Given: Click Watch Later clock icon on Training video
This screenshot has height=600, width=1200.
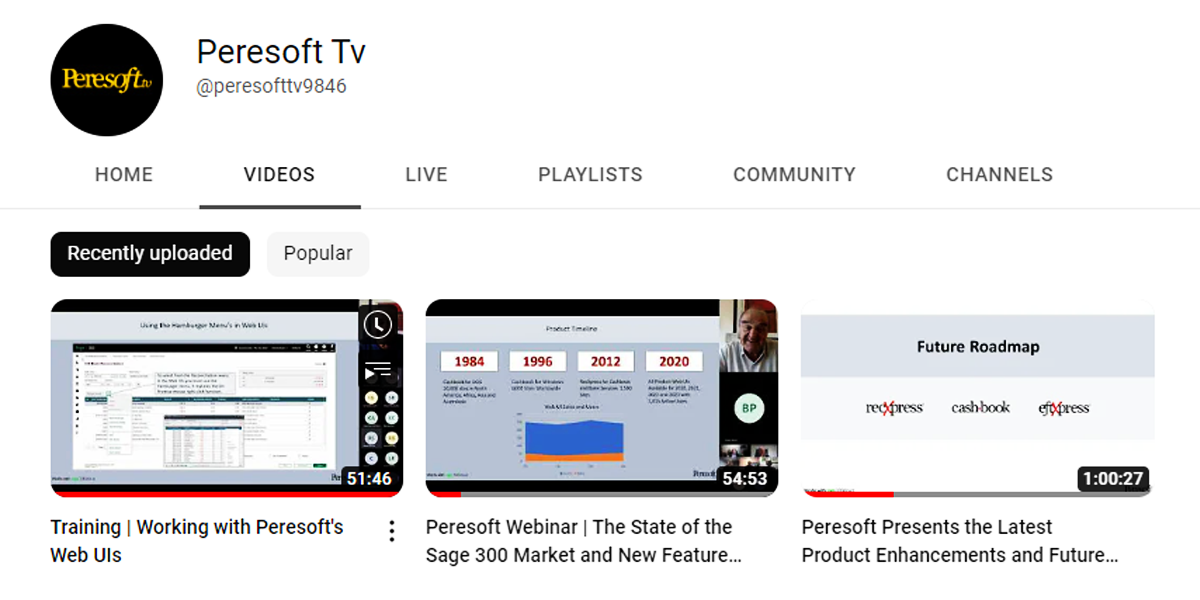Looking at the screenshot, I should point(378,325).
